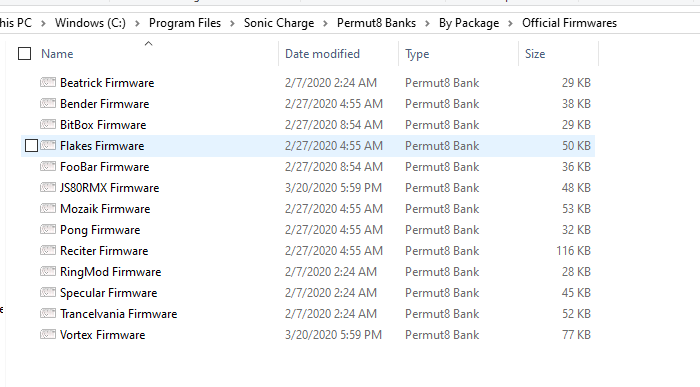The height and width of the screenshot is (387, 700).
Task: Sort by the Size column header
Action: [535, 54]
